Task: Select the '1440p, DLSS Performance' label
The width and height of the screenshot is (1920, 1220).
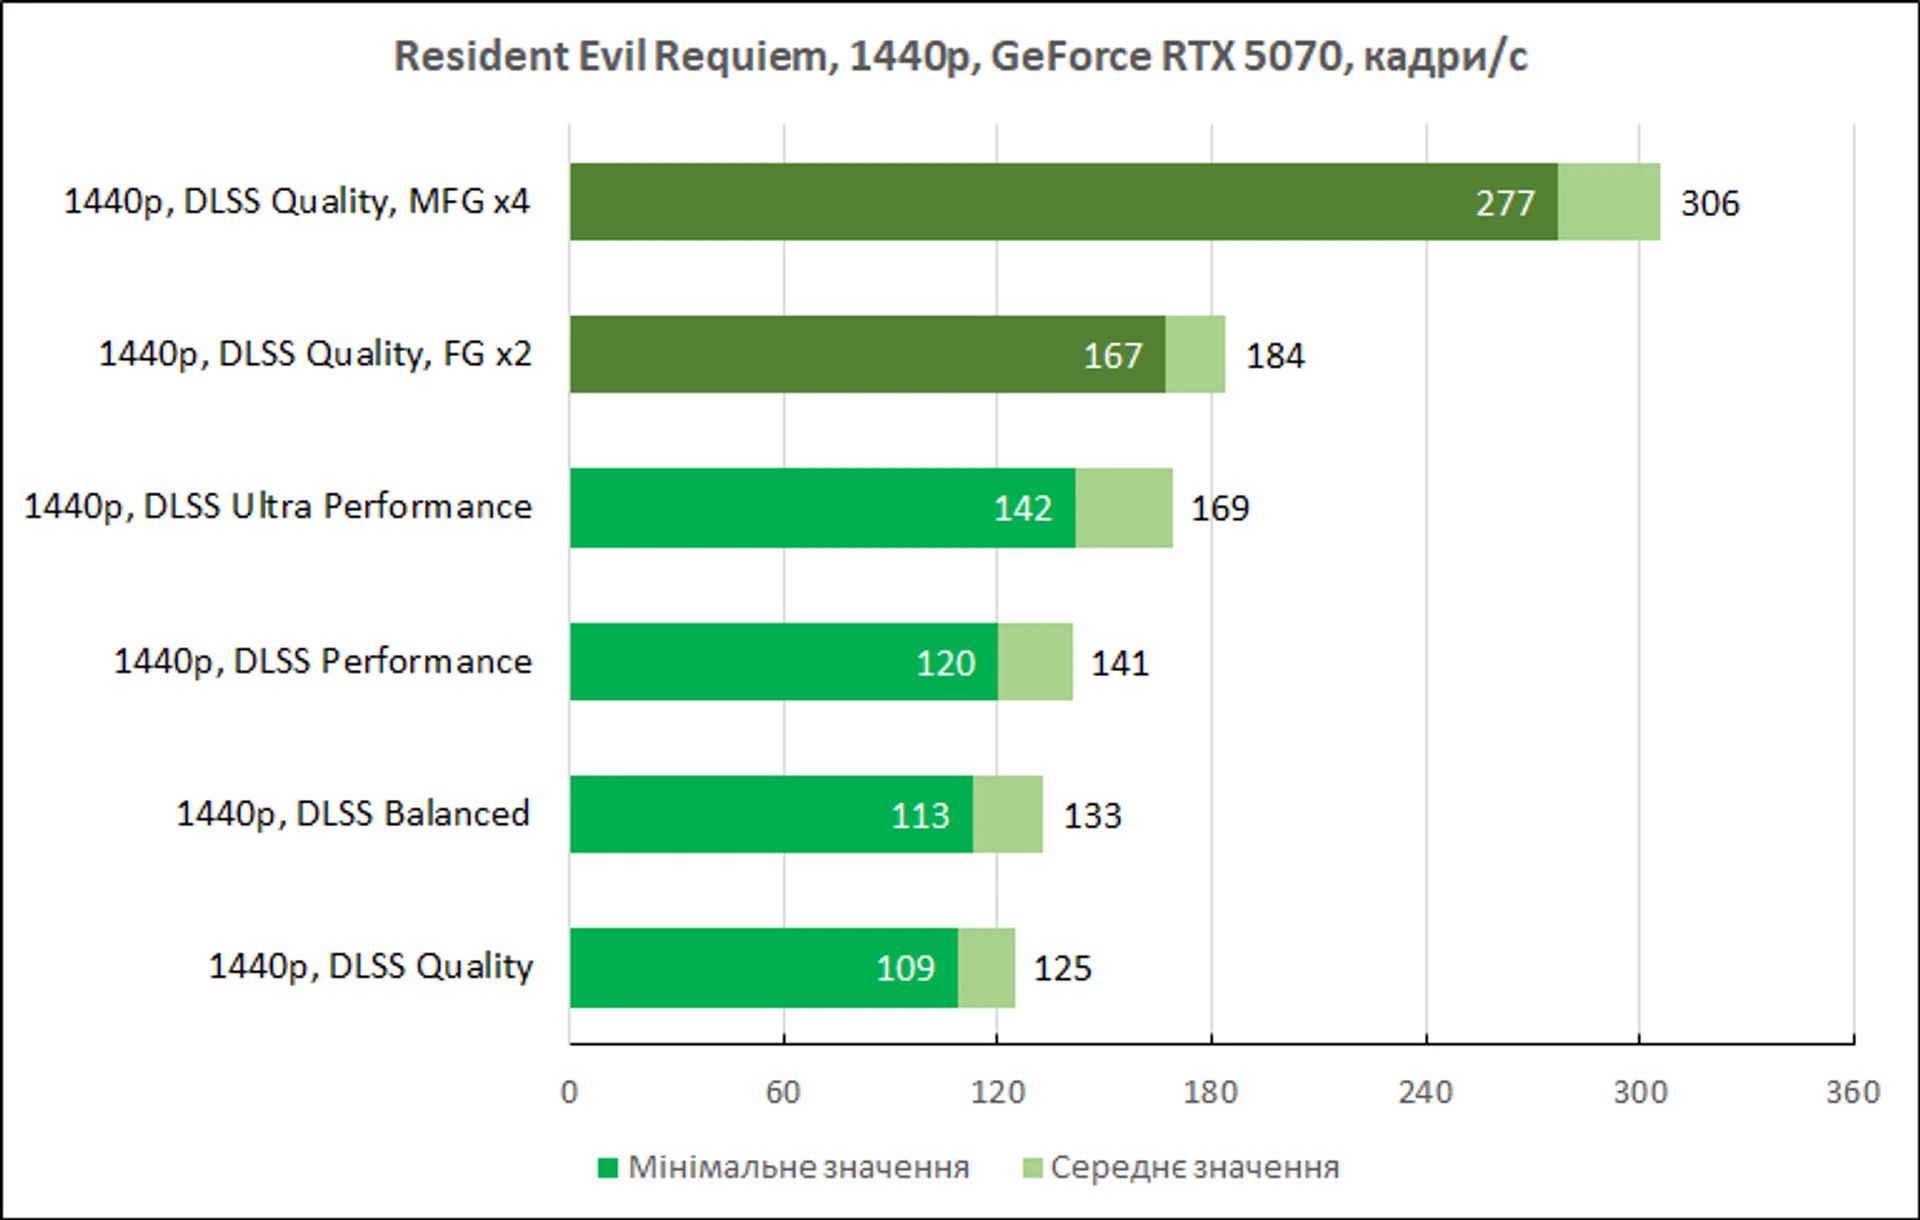Action: [323, 662]
